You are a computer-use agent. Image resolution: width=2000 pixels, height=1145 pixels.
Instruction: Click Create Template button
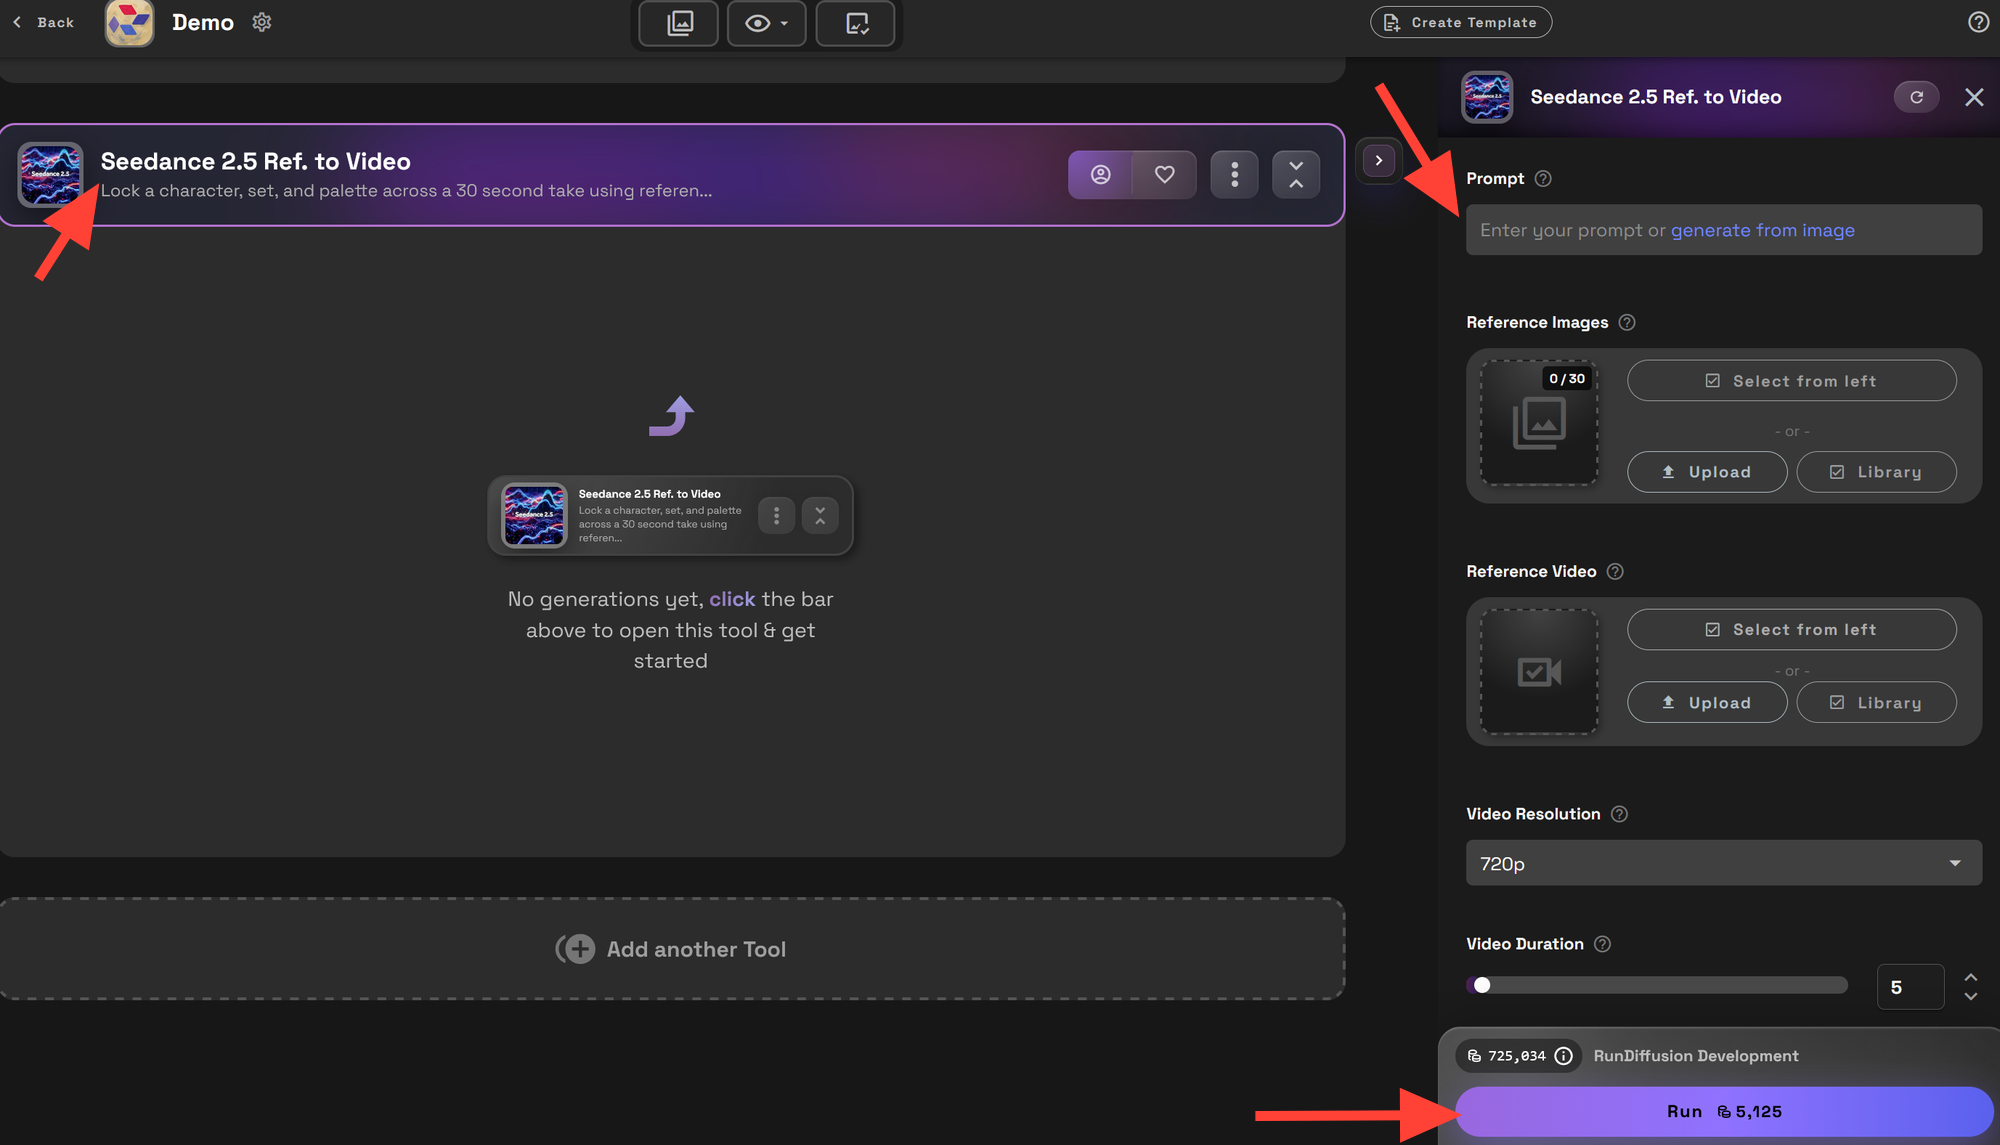pos(1461,22)
